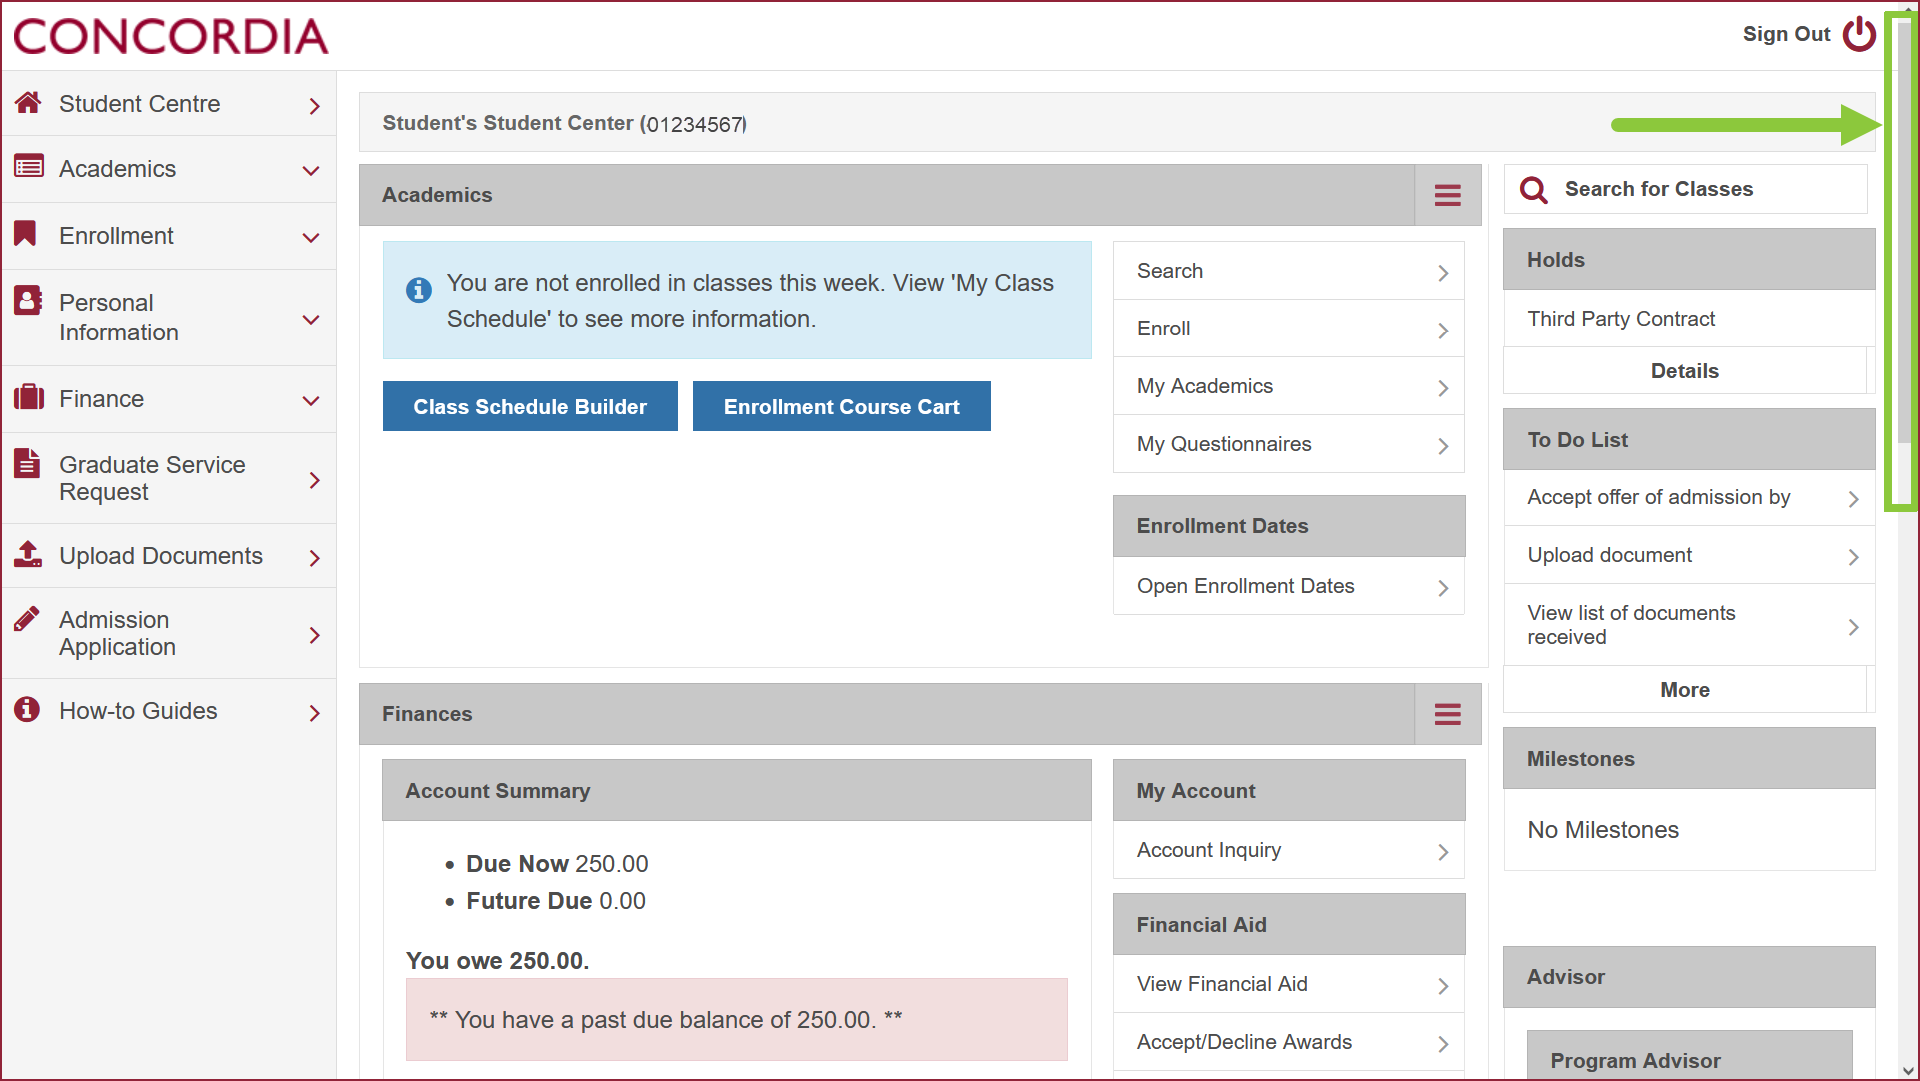Screen dimensions: 1920x1081
Task: Click the Sign Out link
Action: [x=1786, y=34]
